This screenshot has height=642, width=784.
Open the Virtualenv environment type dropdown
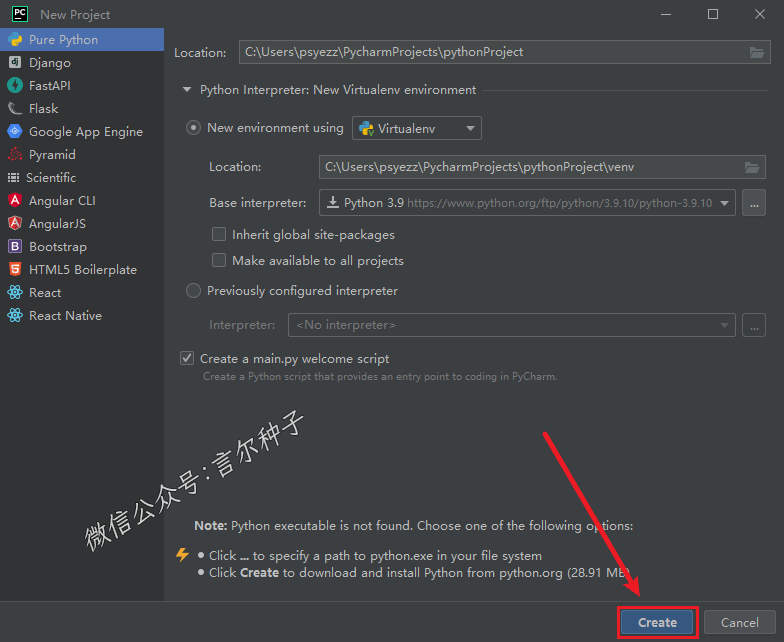(416, 128)
